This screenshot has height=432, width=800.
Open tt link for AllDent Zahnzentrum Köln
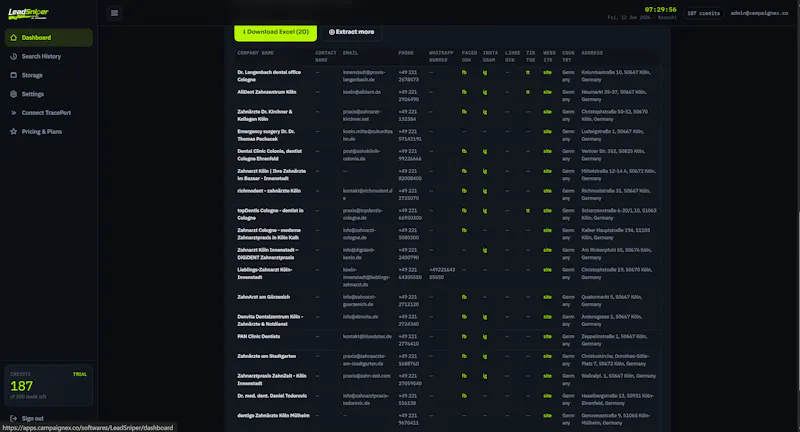coord(528,92)
